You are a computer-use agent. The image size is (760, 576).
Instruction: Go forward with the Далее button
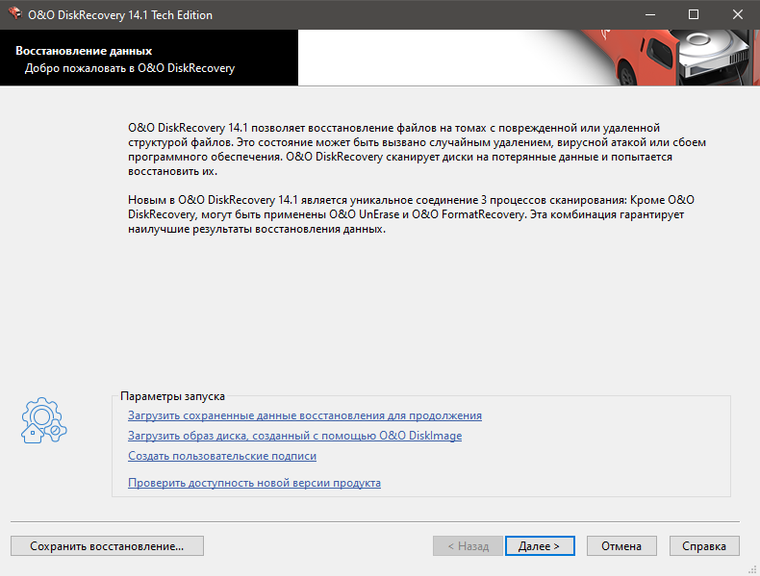click(539, 546)
